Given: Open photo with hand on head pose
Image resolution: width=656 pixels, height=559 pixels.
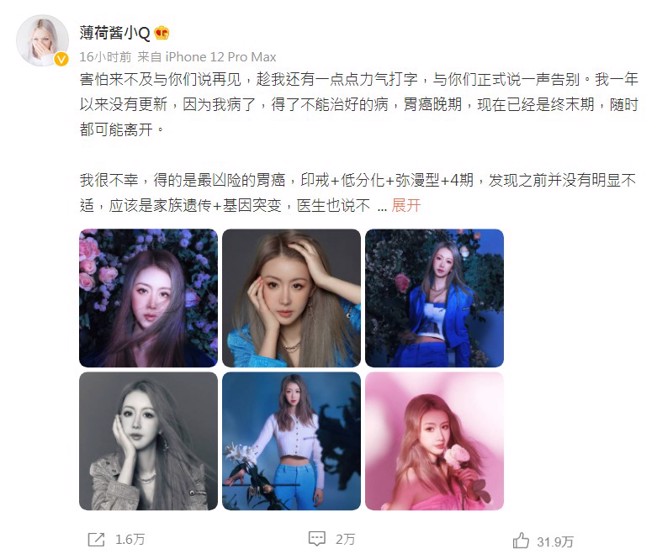Looking at the screenshot, I should coord(291,298).
